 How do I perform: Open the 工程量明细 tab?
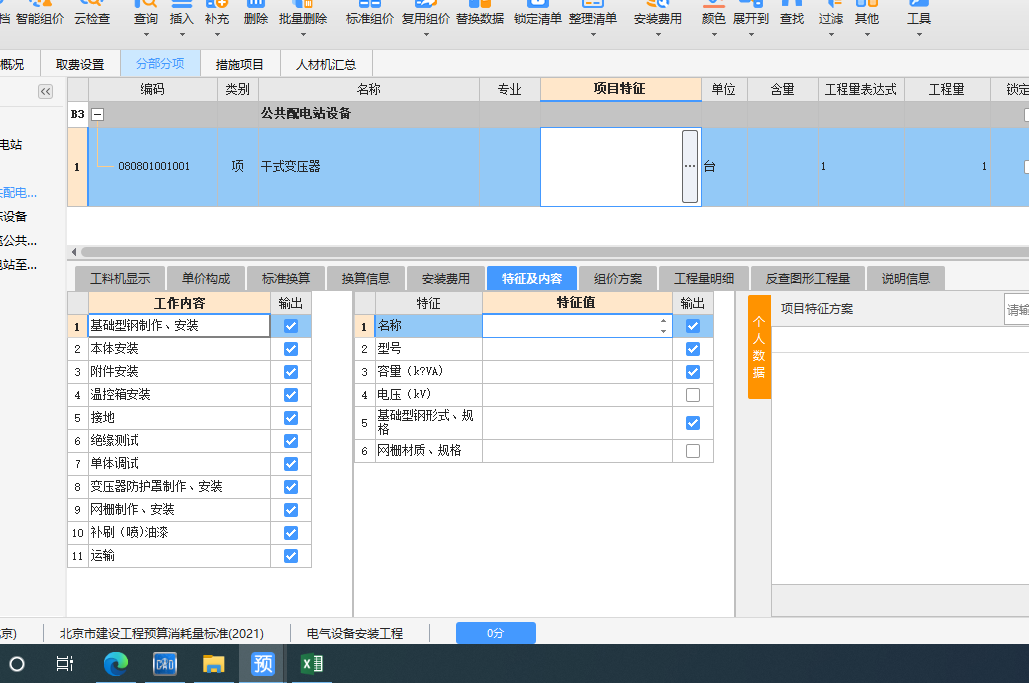coord(704,279)
